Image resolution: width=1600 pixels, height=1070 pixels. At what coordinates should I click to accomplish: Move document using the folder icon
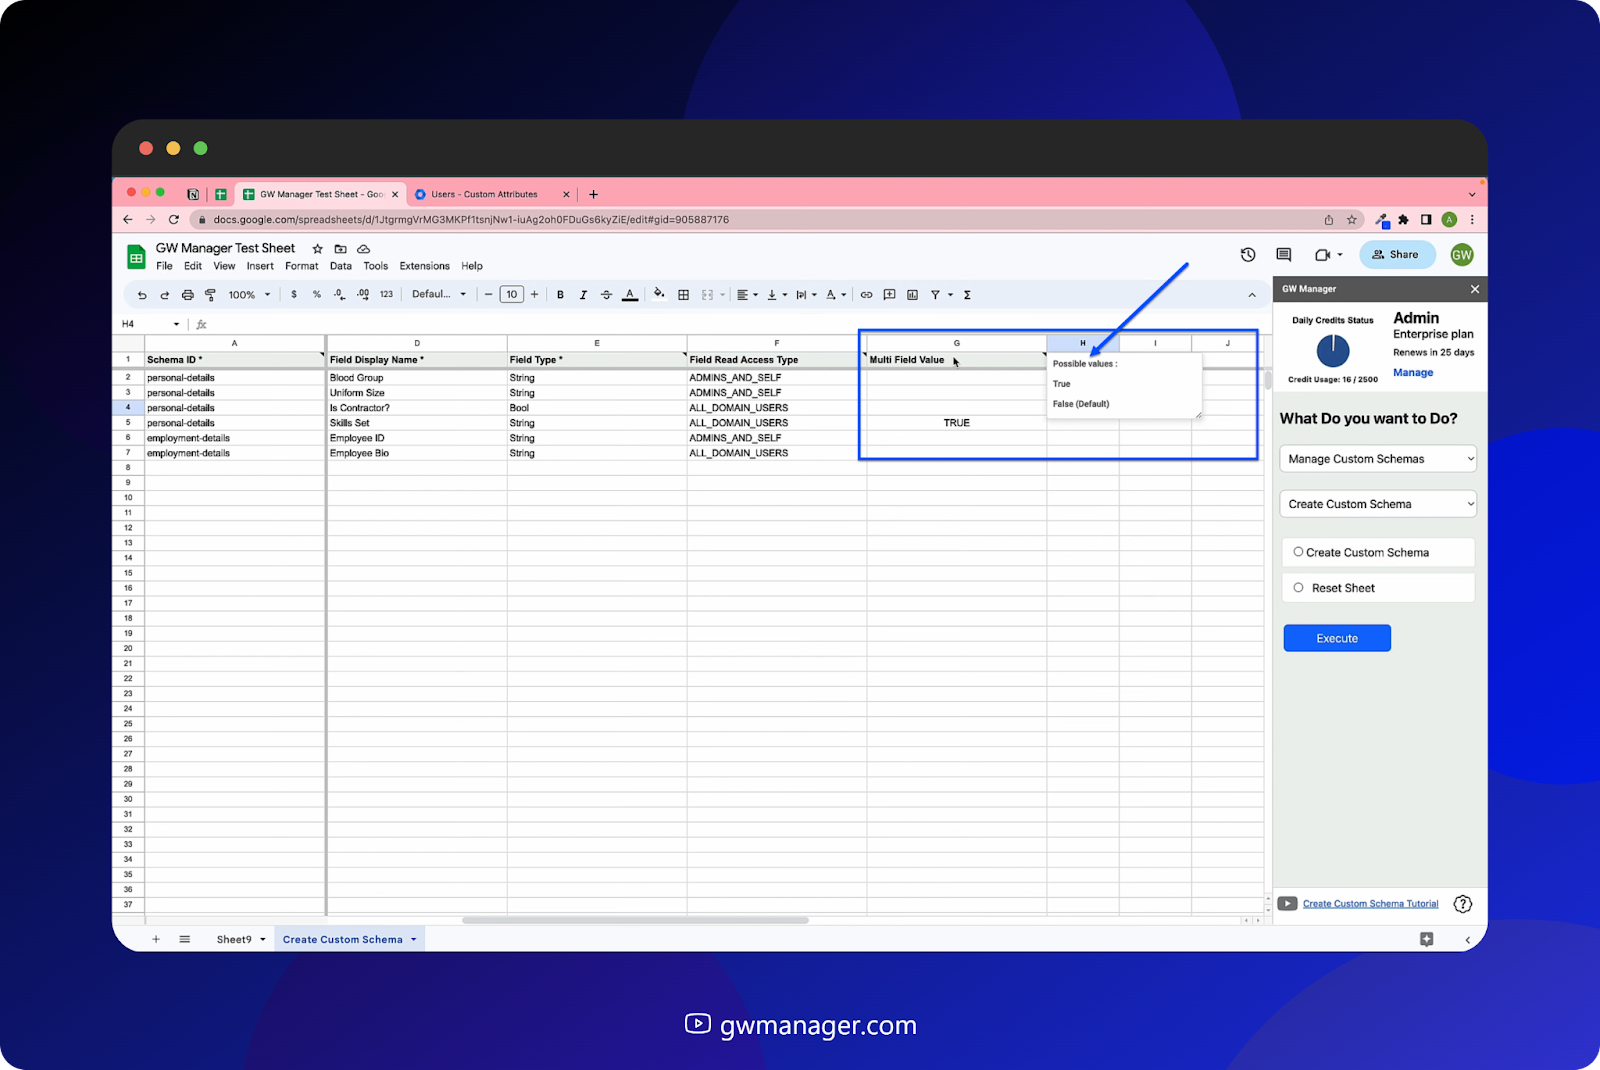[341, 249]
